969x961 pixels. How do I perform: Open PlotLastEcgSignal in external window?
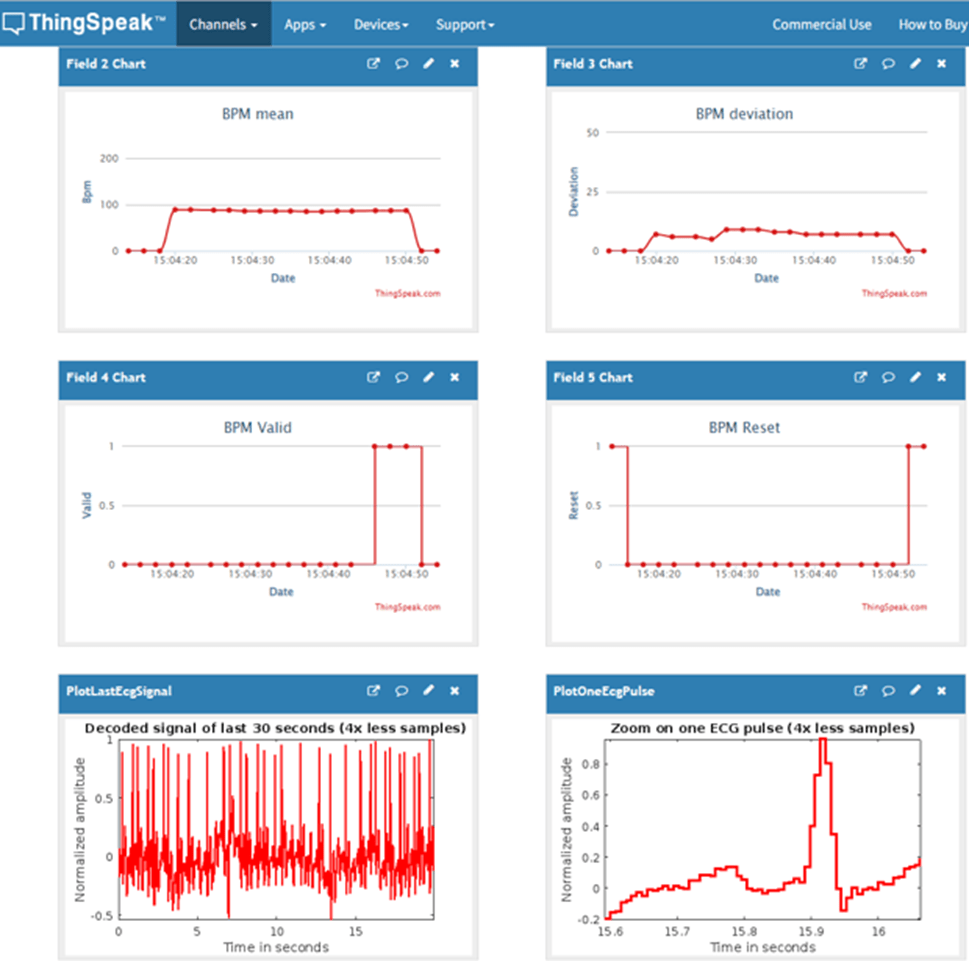pos(374,691)
